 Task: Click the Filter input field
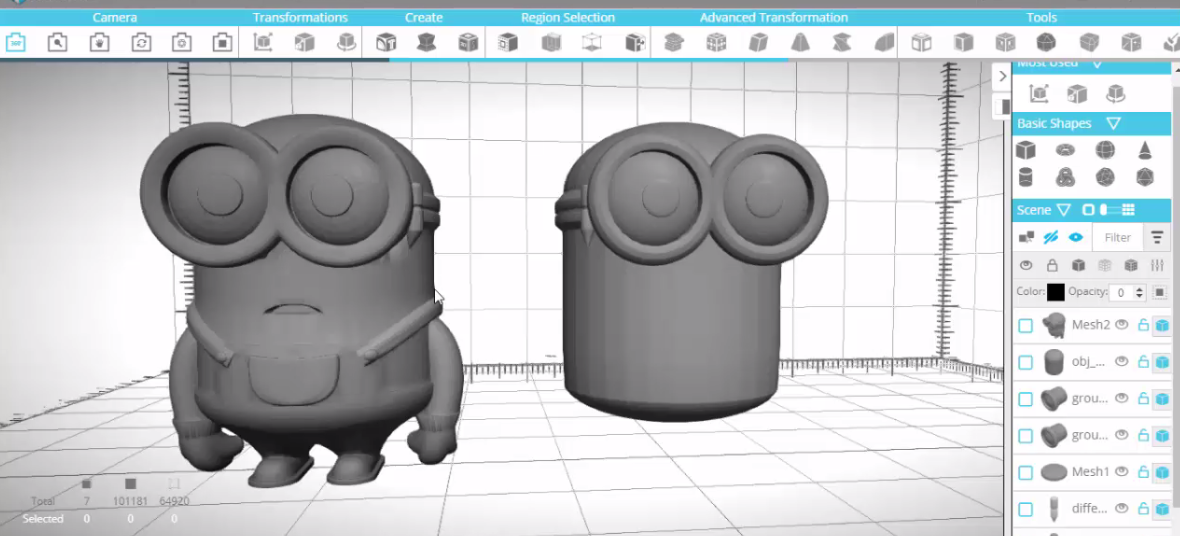coord(1118,237)
